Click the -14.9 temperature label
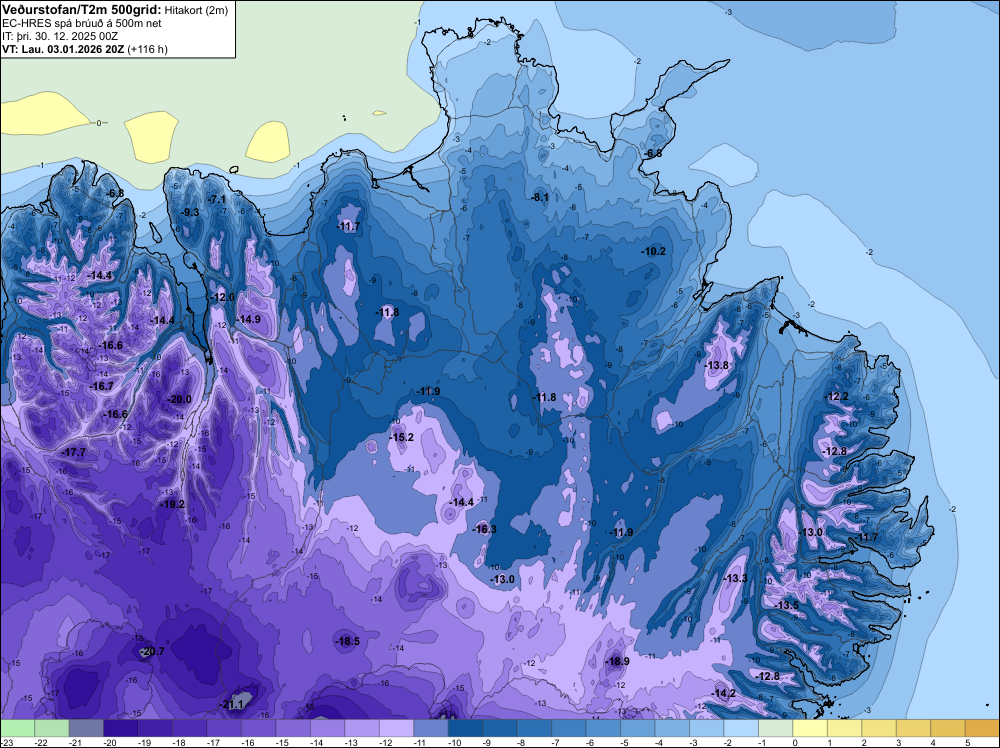The height and width of the screenshot is (748, 1000). (x=248, y=319)
